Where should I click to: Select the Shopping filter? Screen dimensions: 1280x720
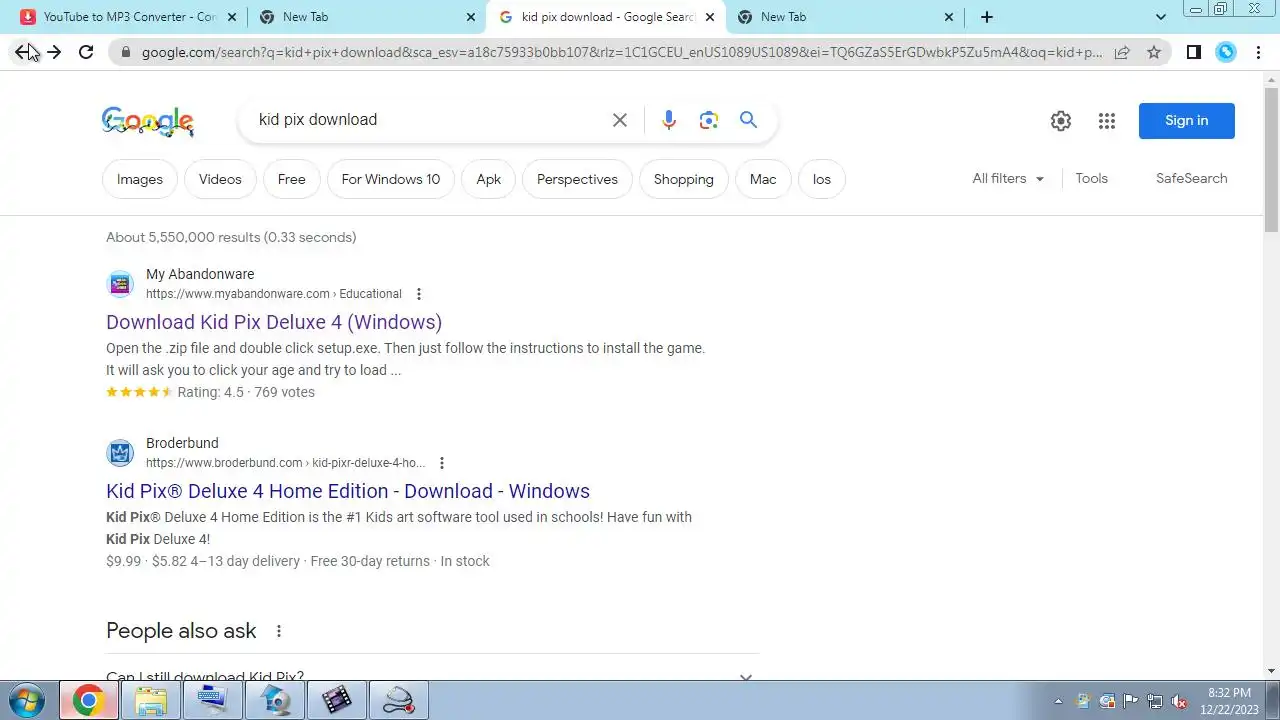pyautogui.click(x=684, y=179)
